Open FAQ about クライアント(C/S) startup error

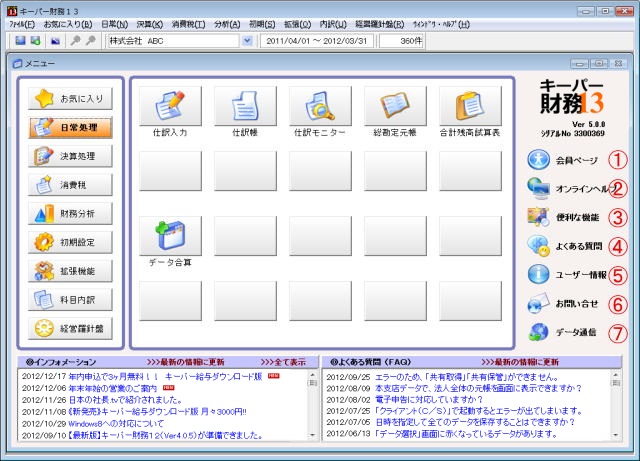tap(478, 411)
